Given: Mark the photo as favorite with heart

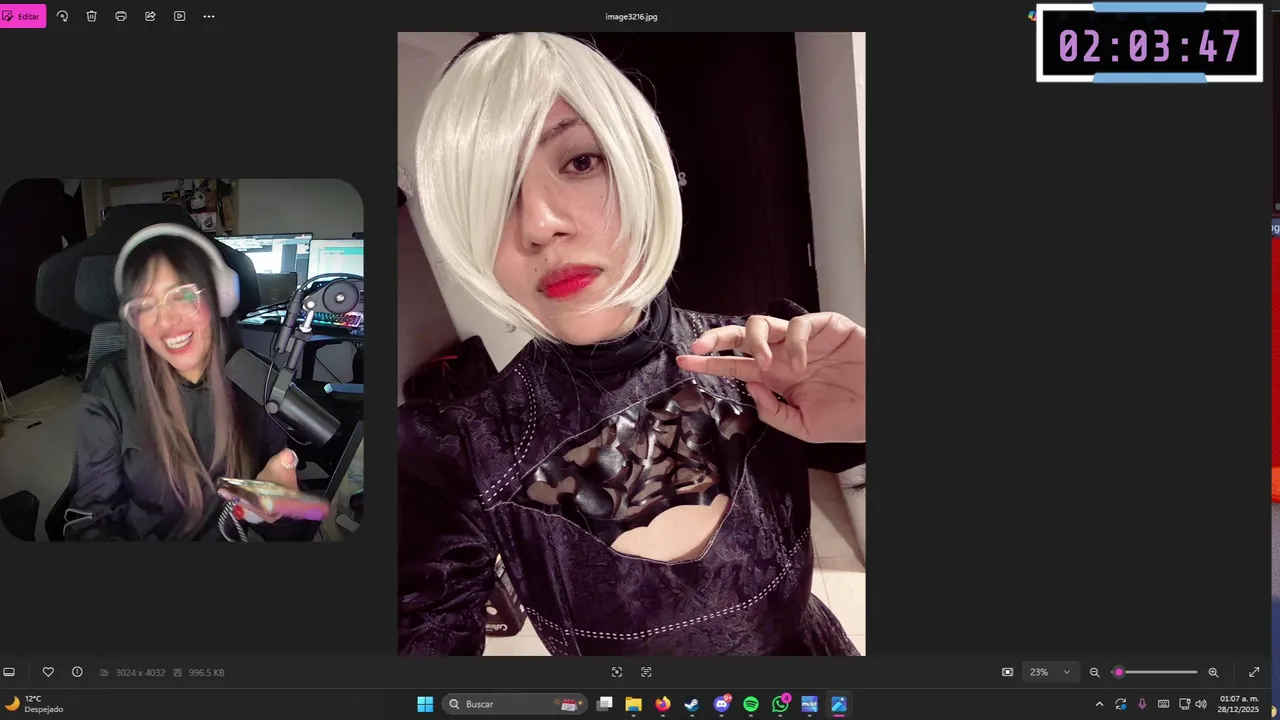Looking at the screenshot, I should tap(48, 672).
